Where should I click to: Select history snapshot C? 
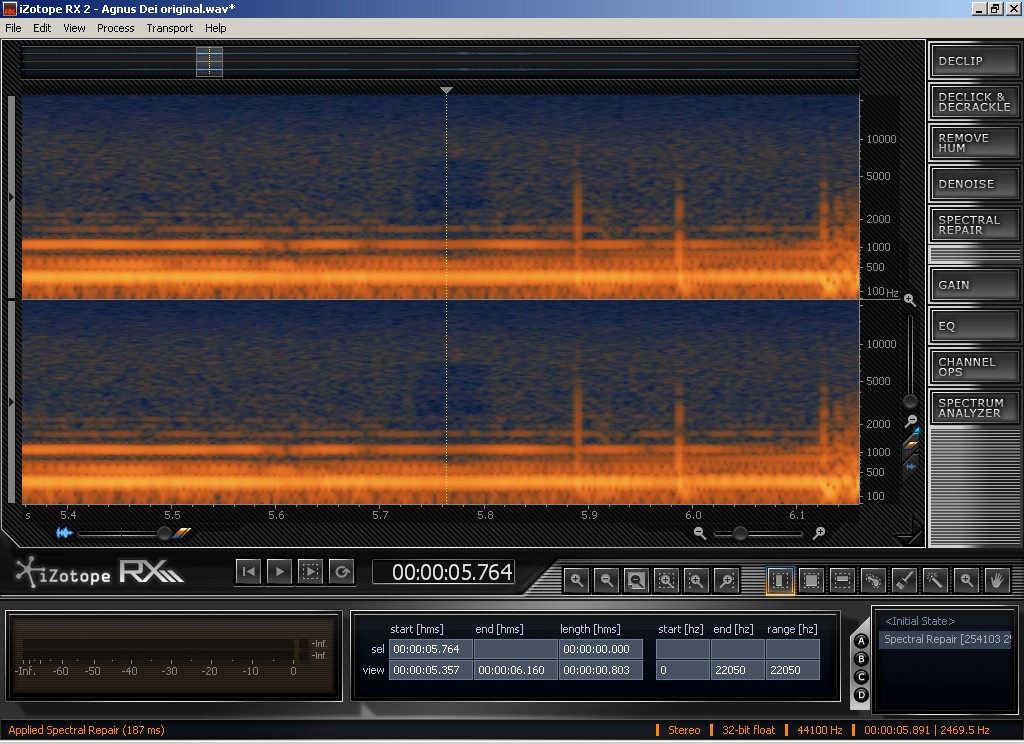pos(861,677)
